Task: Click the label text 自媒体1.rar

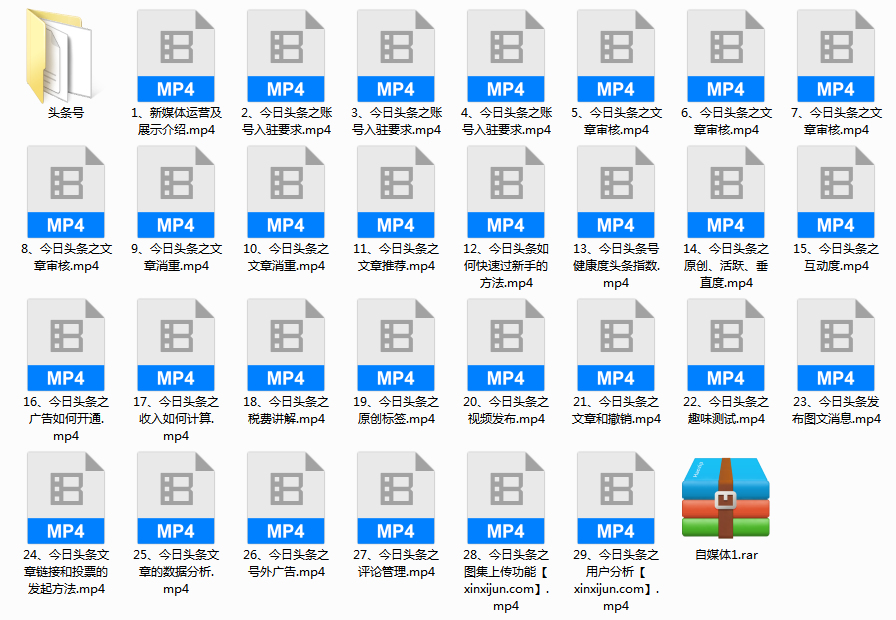Action: click(726, 555)
